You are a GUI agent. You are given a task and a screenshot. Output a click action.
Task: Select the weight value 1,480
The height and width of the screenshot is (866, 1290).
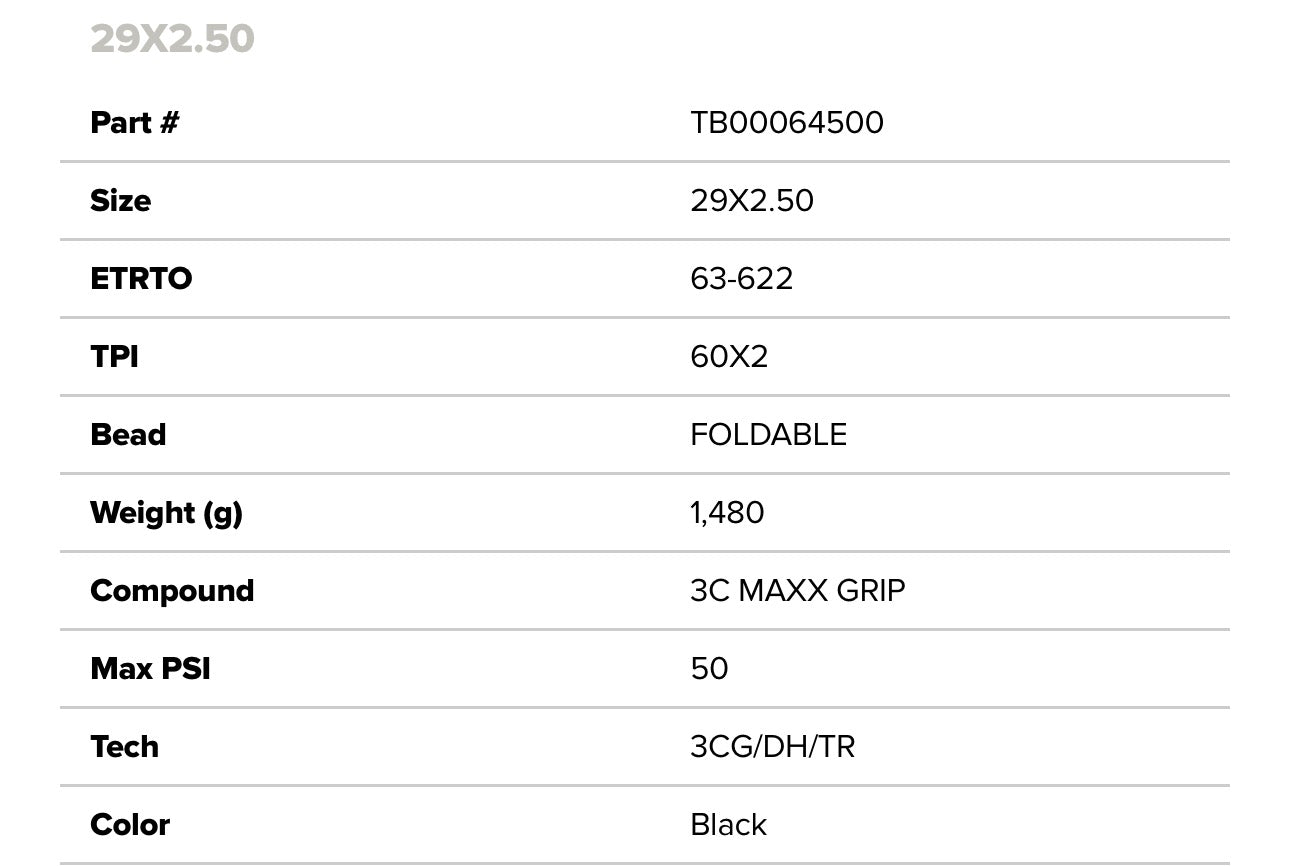click(x=727, y=512)
